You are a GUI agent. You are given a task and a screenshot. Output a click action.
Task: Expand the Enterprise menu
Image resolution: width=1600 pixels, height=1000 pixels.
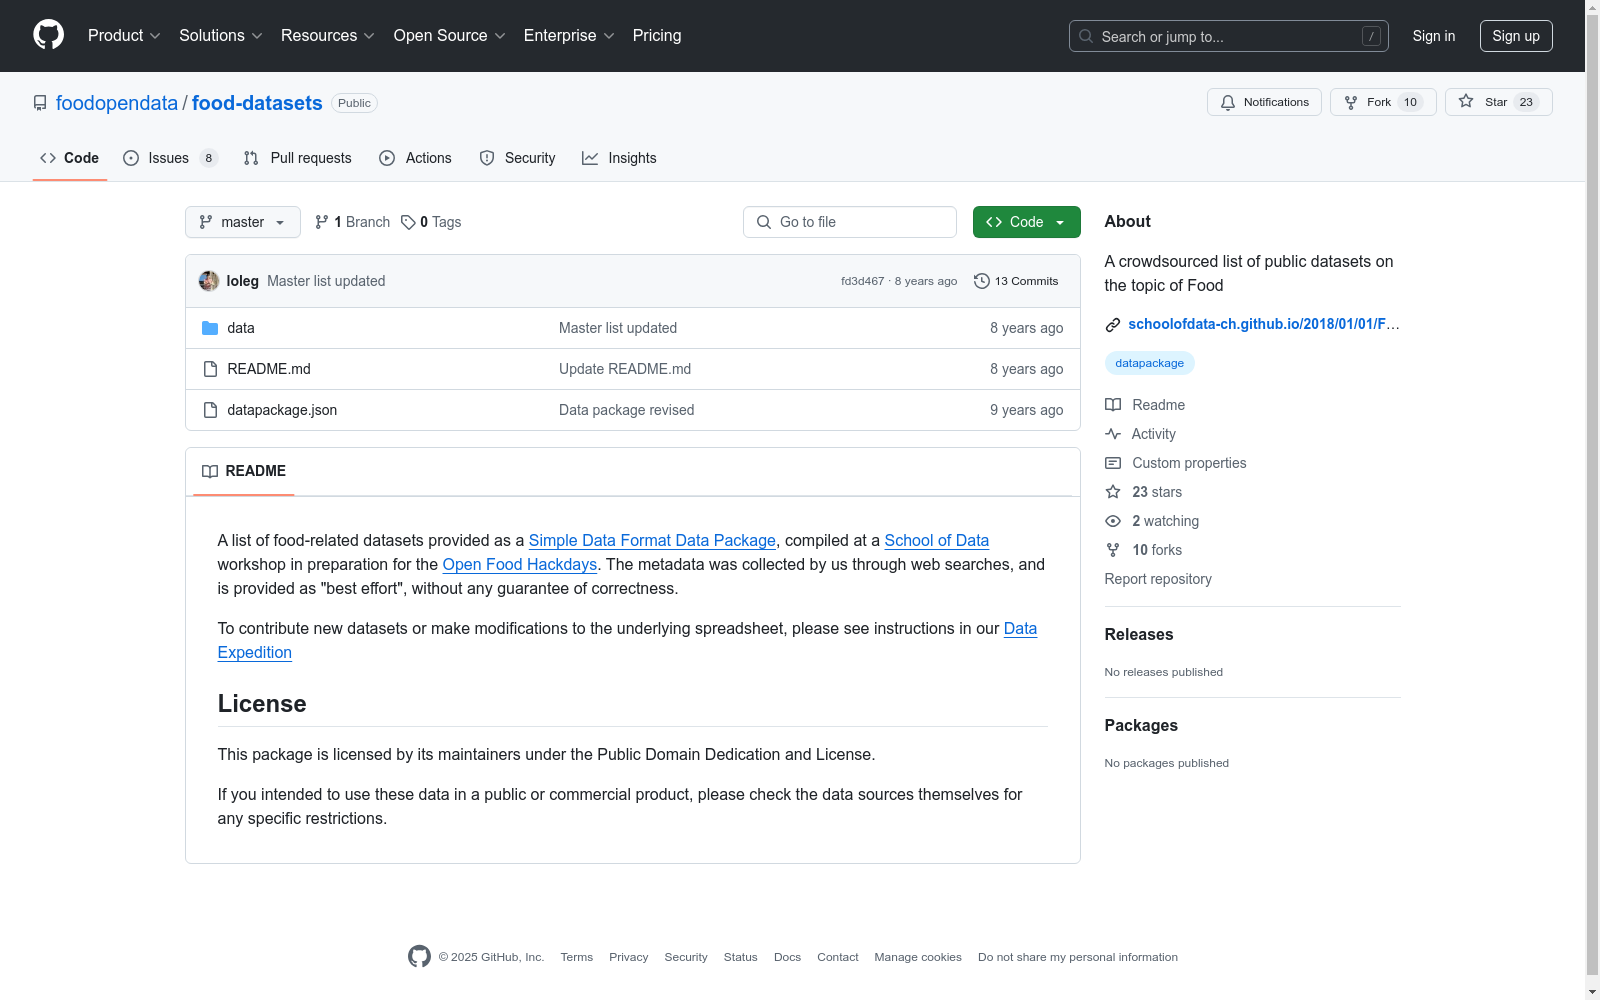pos(569,36)
